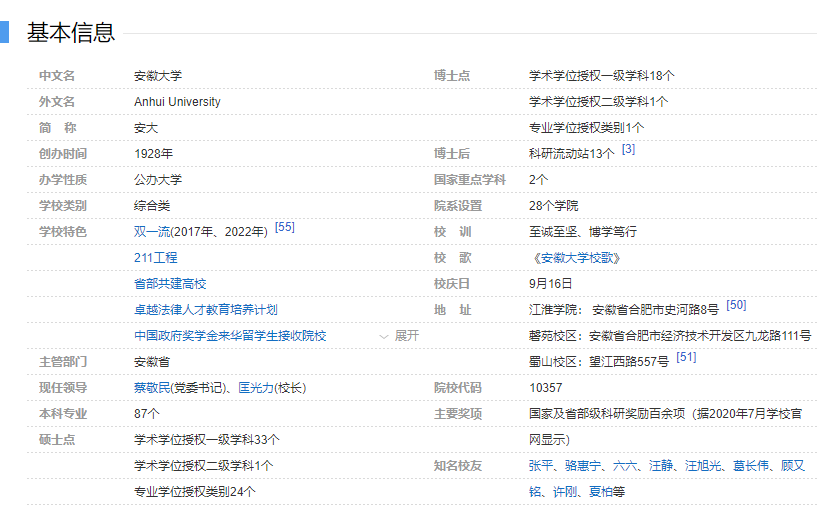Screen dimensions: 833x529
Task: Click reference citation [55]
Action: (x=284, y=228)
